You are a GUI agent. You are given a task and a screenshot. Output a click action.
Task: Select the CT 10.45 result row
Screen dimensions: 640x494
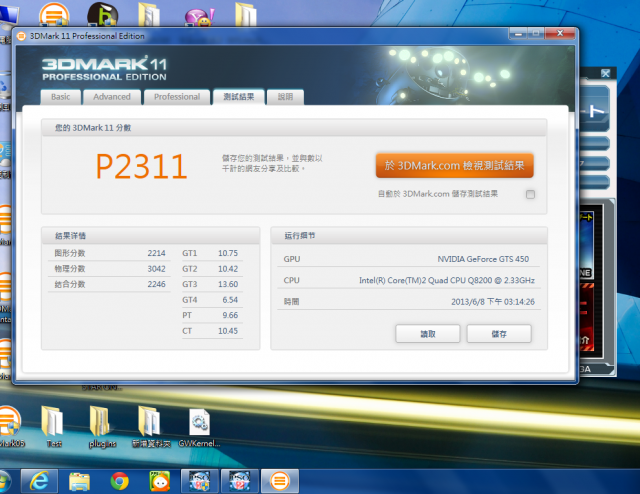212,331
